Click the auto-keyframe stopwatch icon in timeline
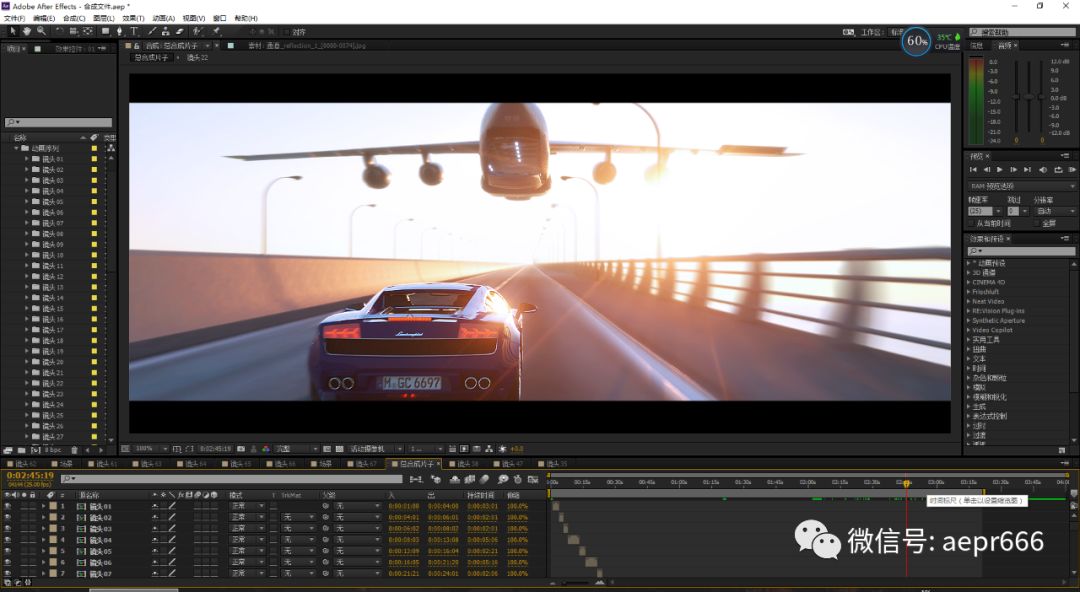This screenshot has height=592, width=1080. (x=517, y=479)
